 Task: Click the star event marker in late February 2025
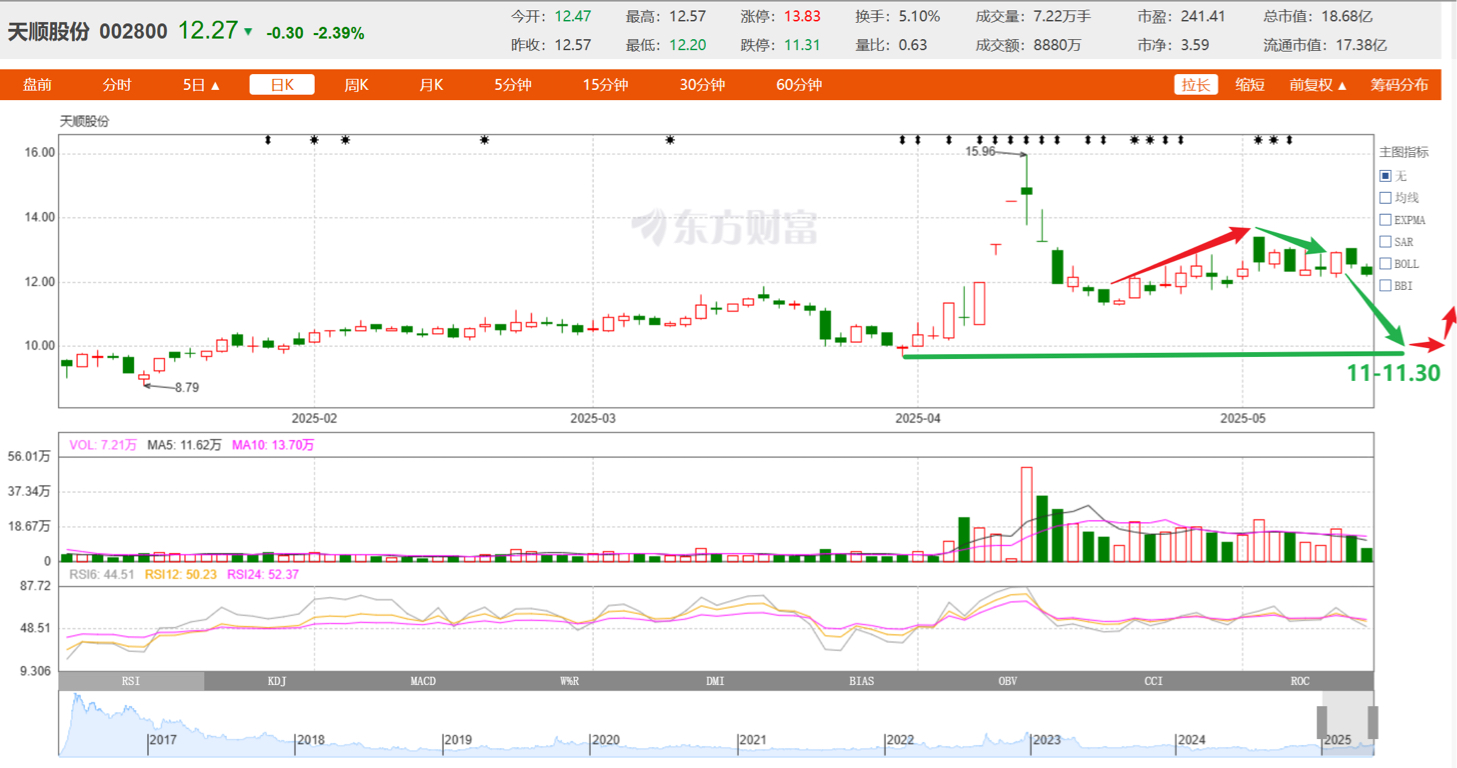(x=484, y=140)
